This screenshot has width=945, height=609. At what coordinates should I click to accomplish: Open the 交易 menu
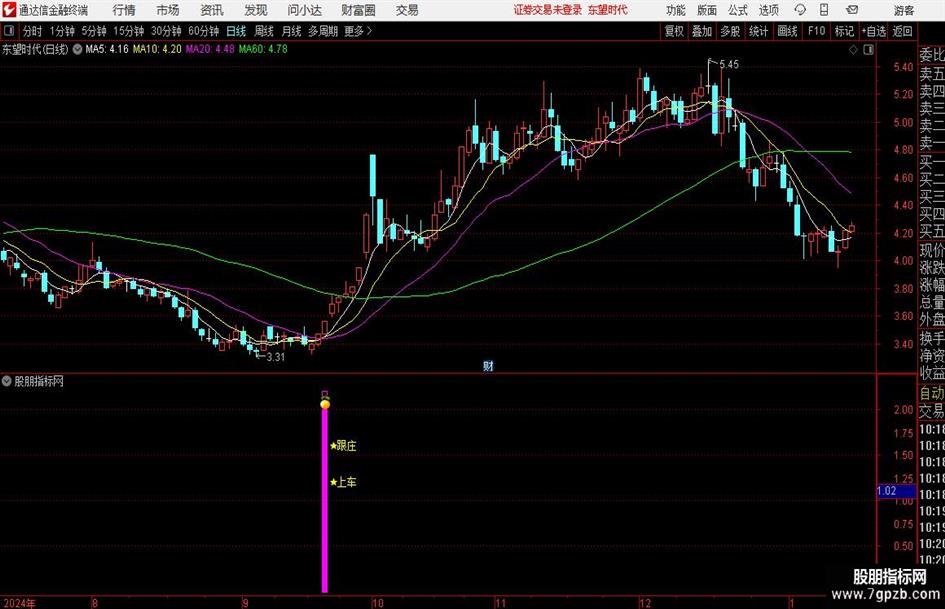[x=407, y=10]
